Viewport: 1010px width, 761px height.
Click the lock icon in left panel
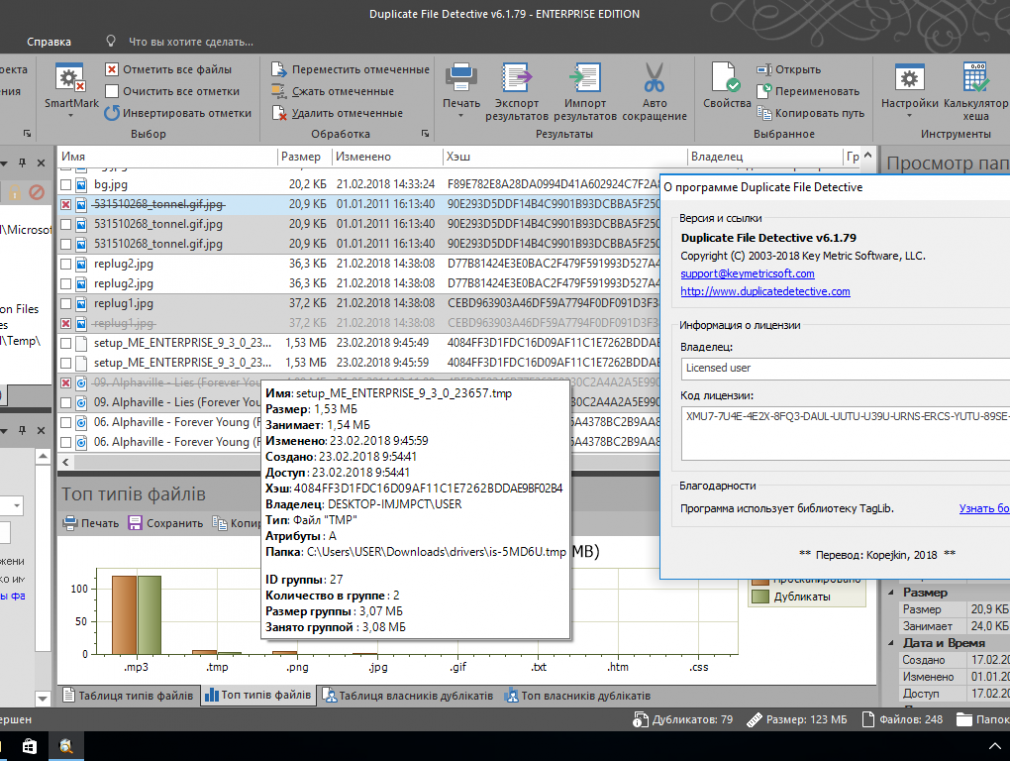[x=14, y=192]
